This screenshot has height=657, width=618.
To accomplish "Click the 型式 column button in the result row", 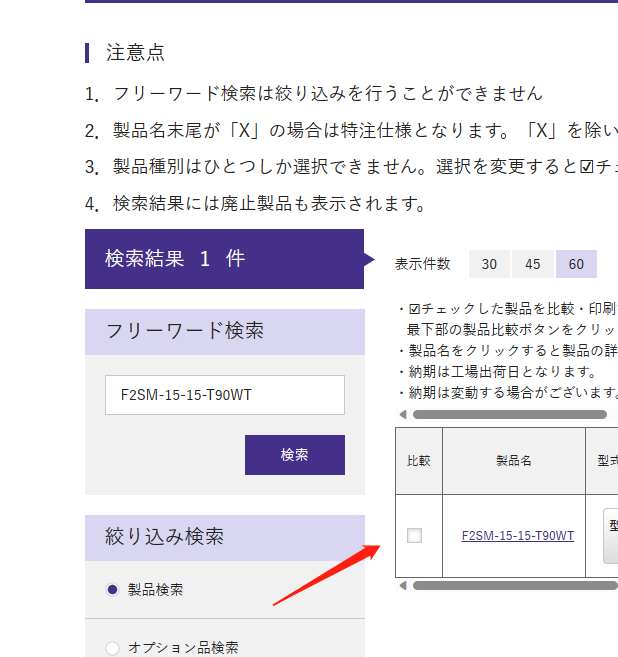I will coord(610,536).
